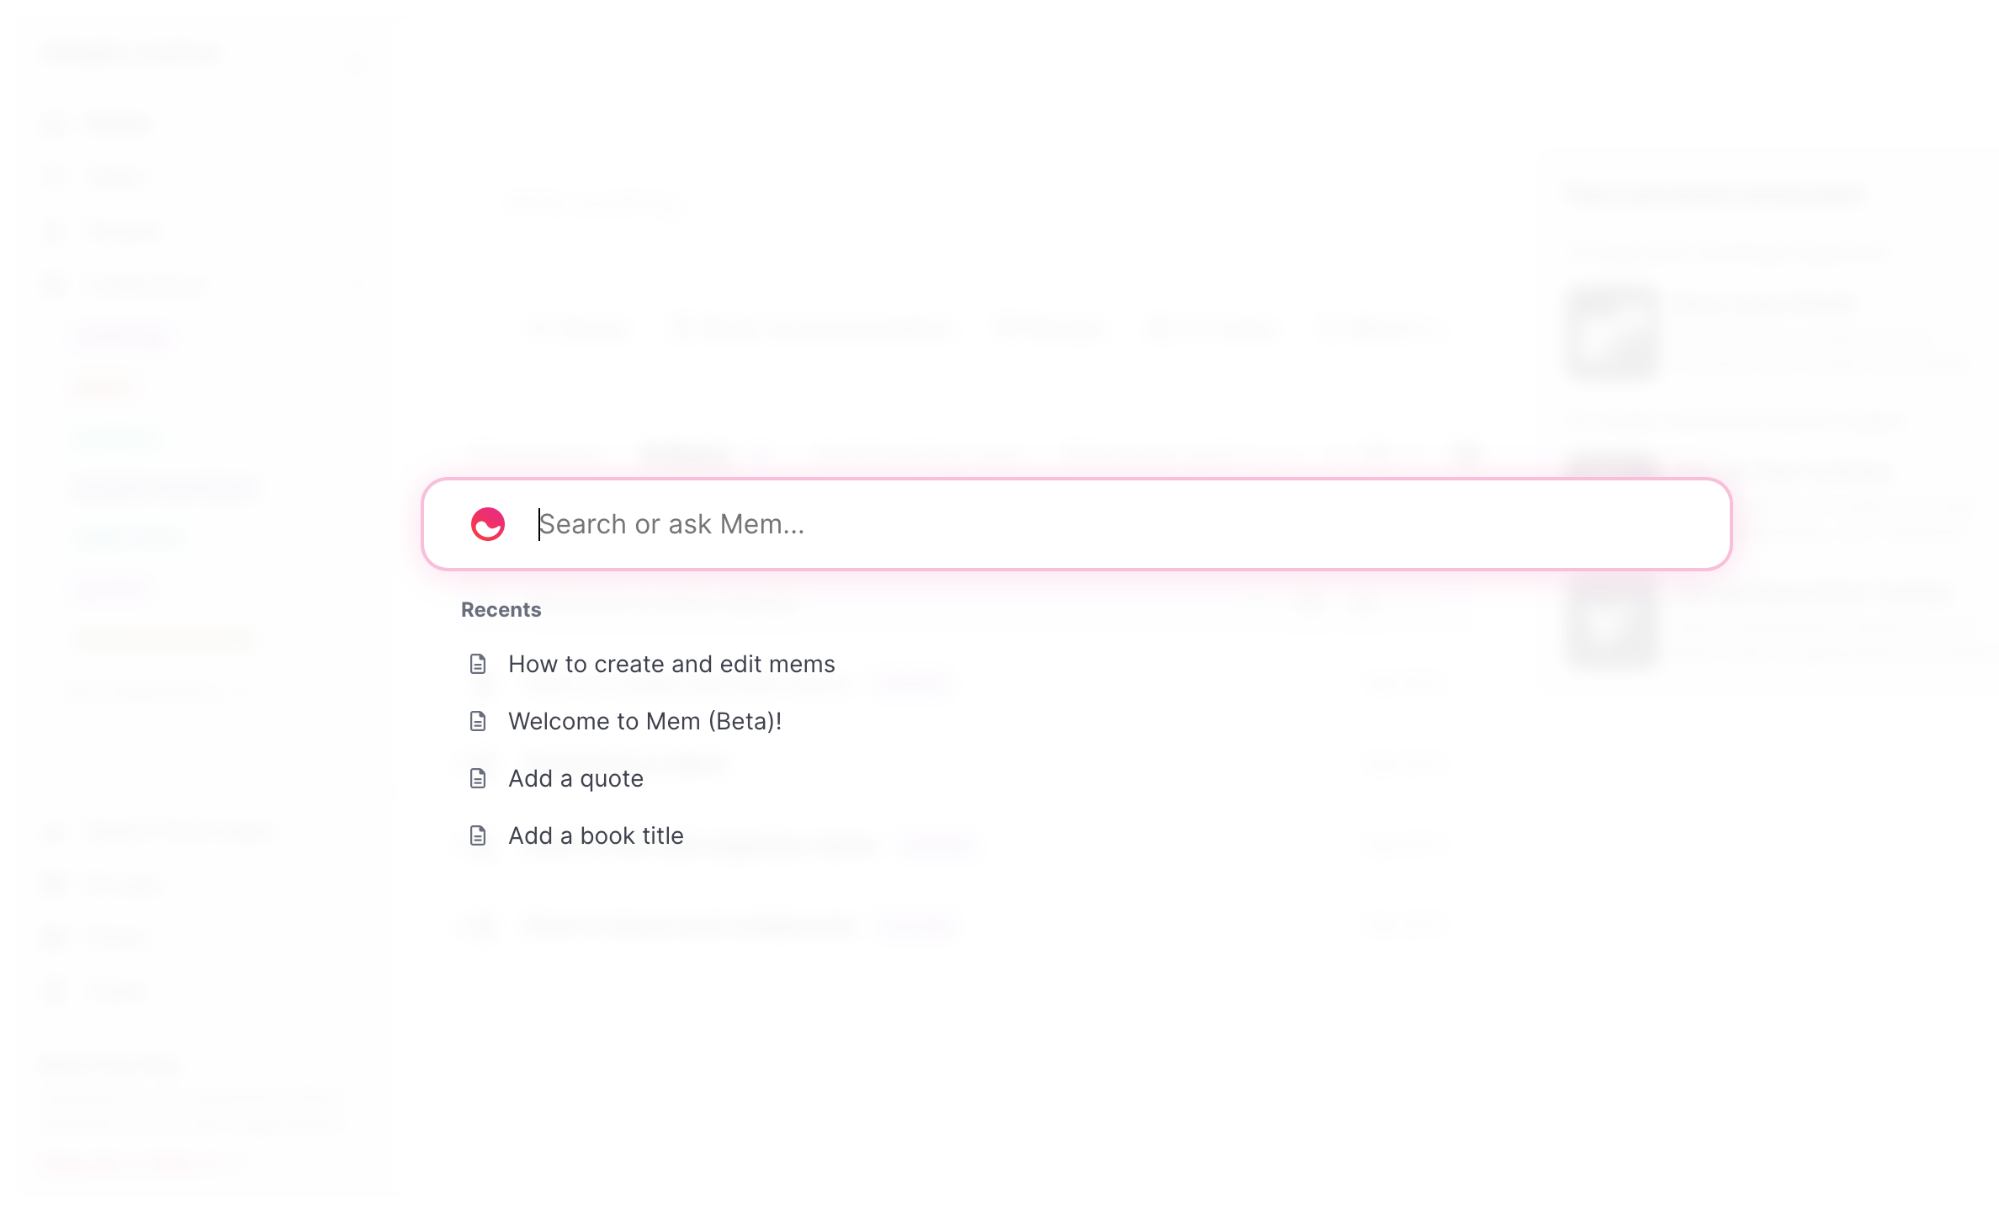Click inside the Search or ask Mem field

[900, 523]
